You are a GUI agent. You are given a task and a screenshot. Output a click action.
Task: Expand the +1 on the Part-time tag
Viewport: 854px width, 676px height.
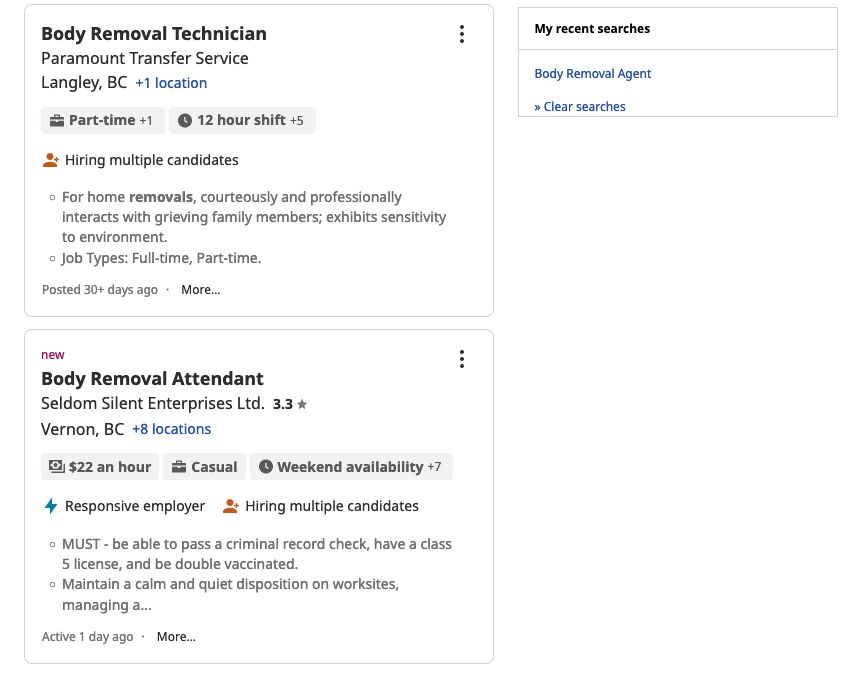tap(144, 120)
